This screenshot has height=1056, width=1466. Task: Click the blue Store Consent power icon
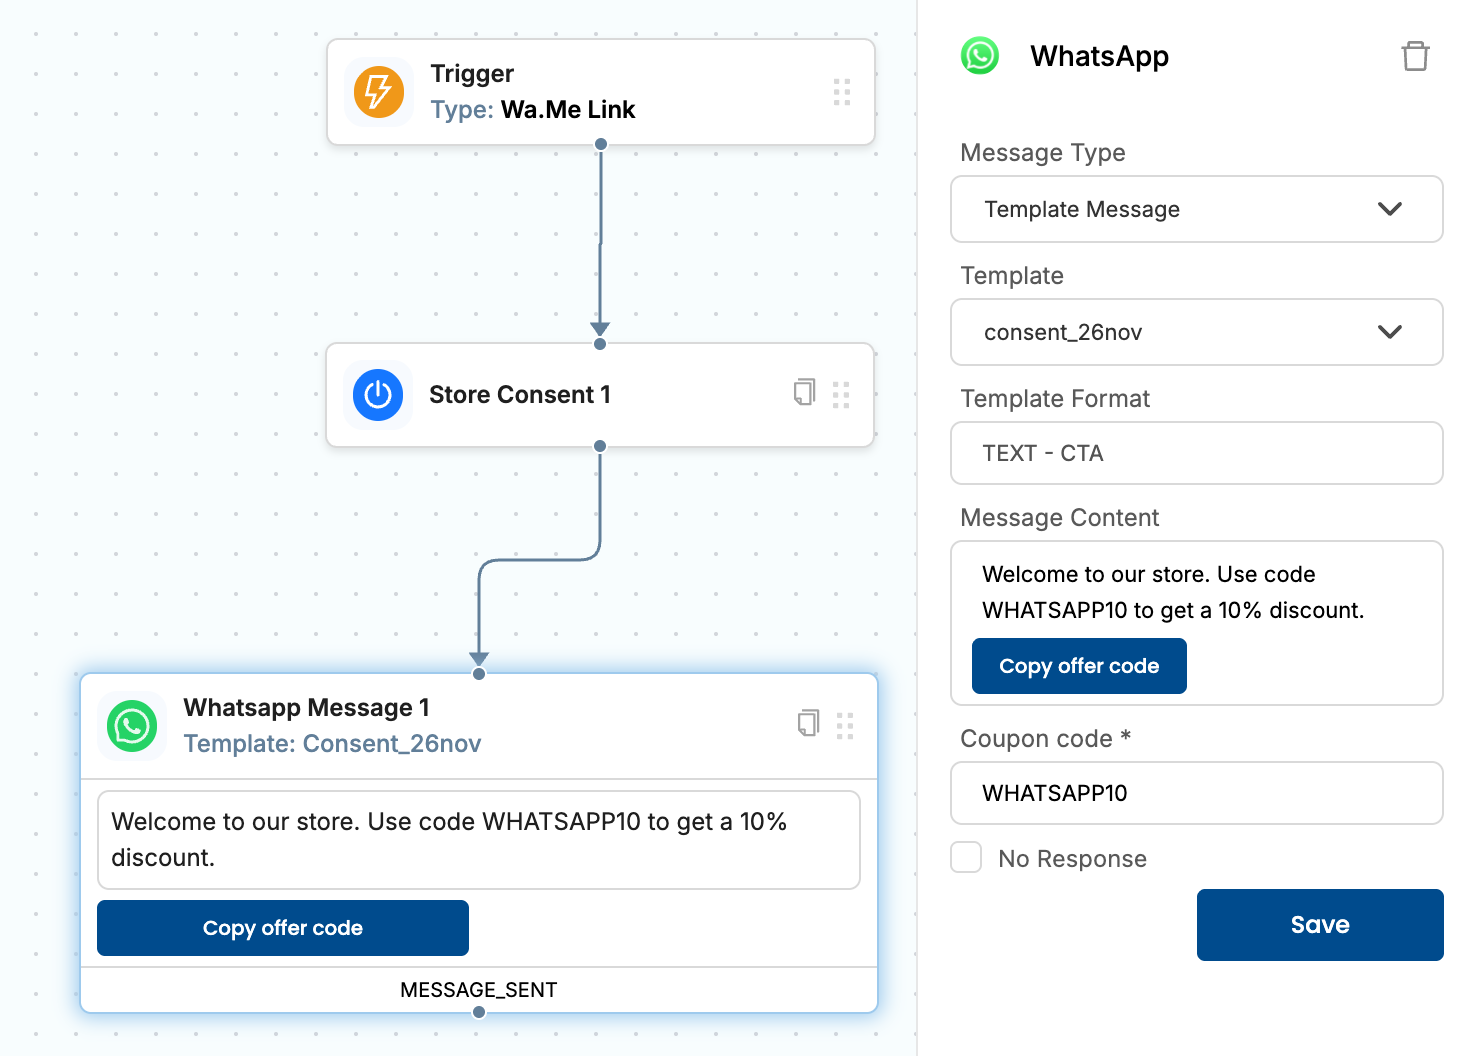pos(378,395)
